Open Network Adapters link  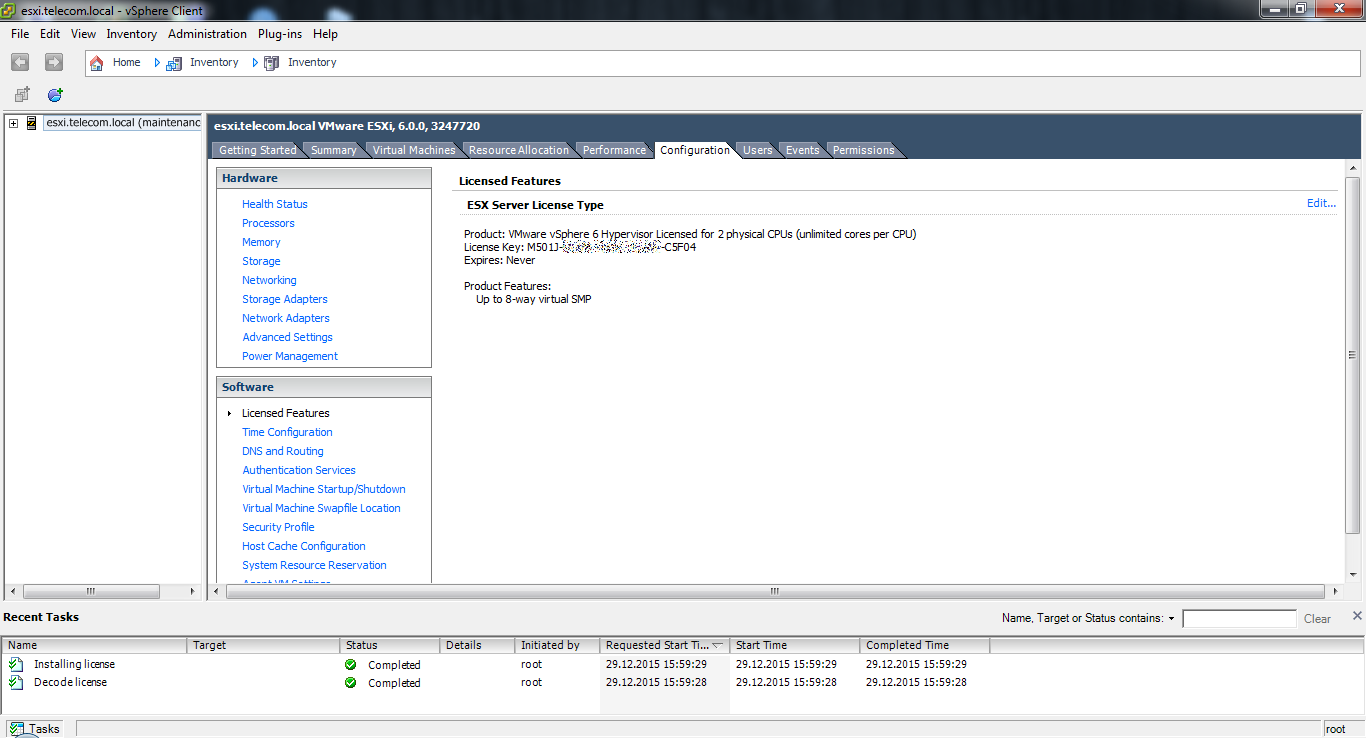286,318
